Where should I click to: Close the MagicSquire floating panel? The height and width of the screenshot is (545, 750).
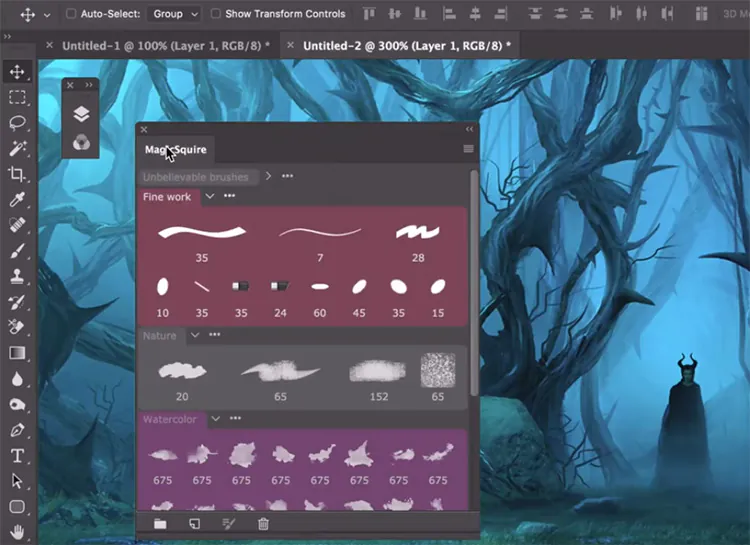click(144, 129)
